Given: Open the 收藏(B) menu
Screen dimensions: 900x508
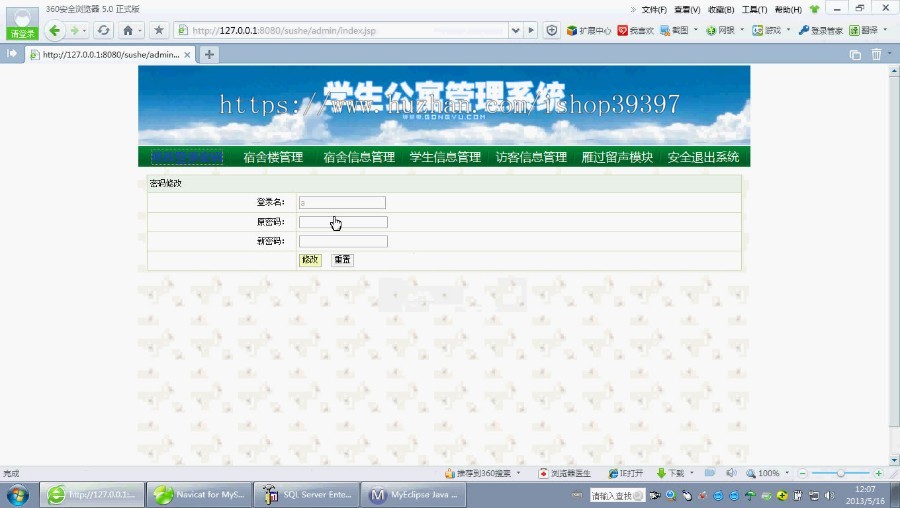Looking at the screenshot, I should point(721,10).
